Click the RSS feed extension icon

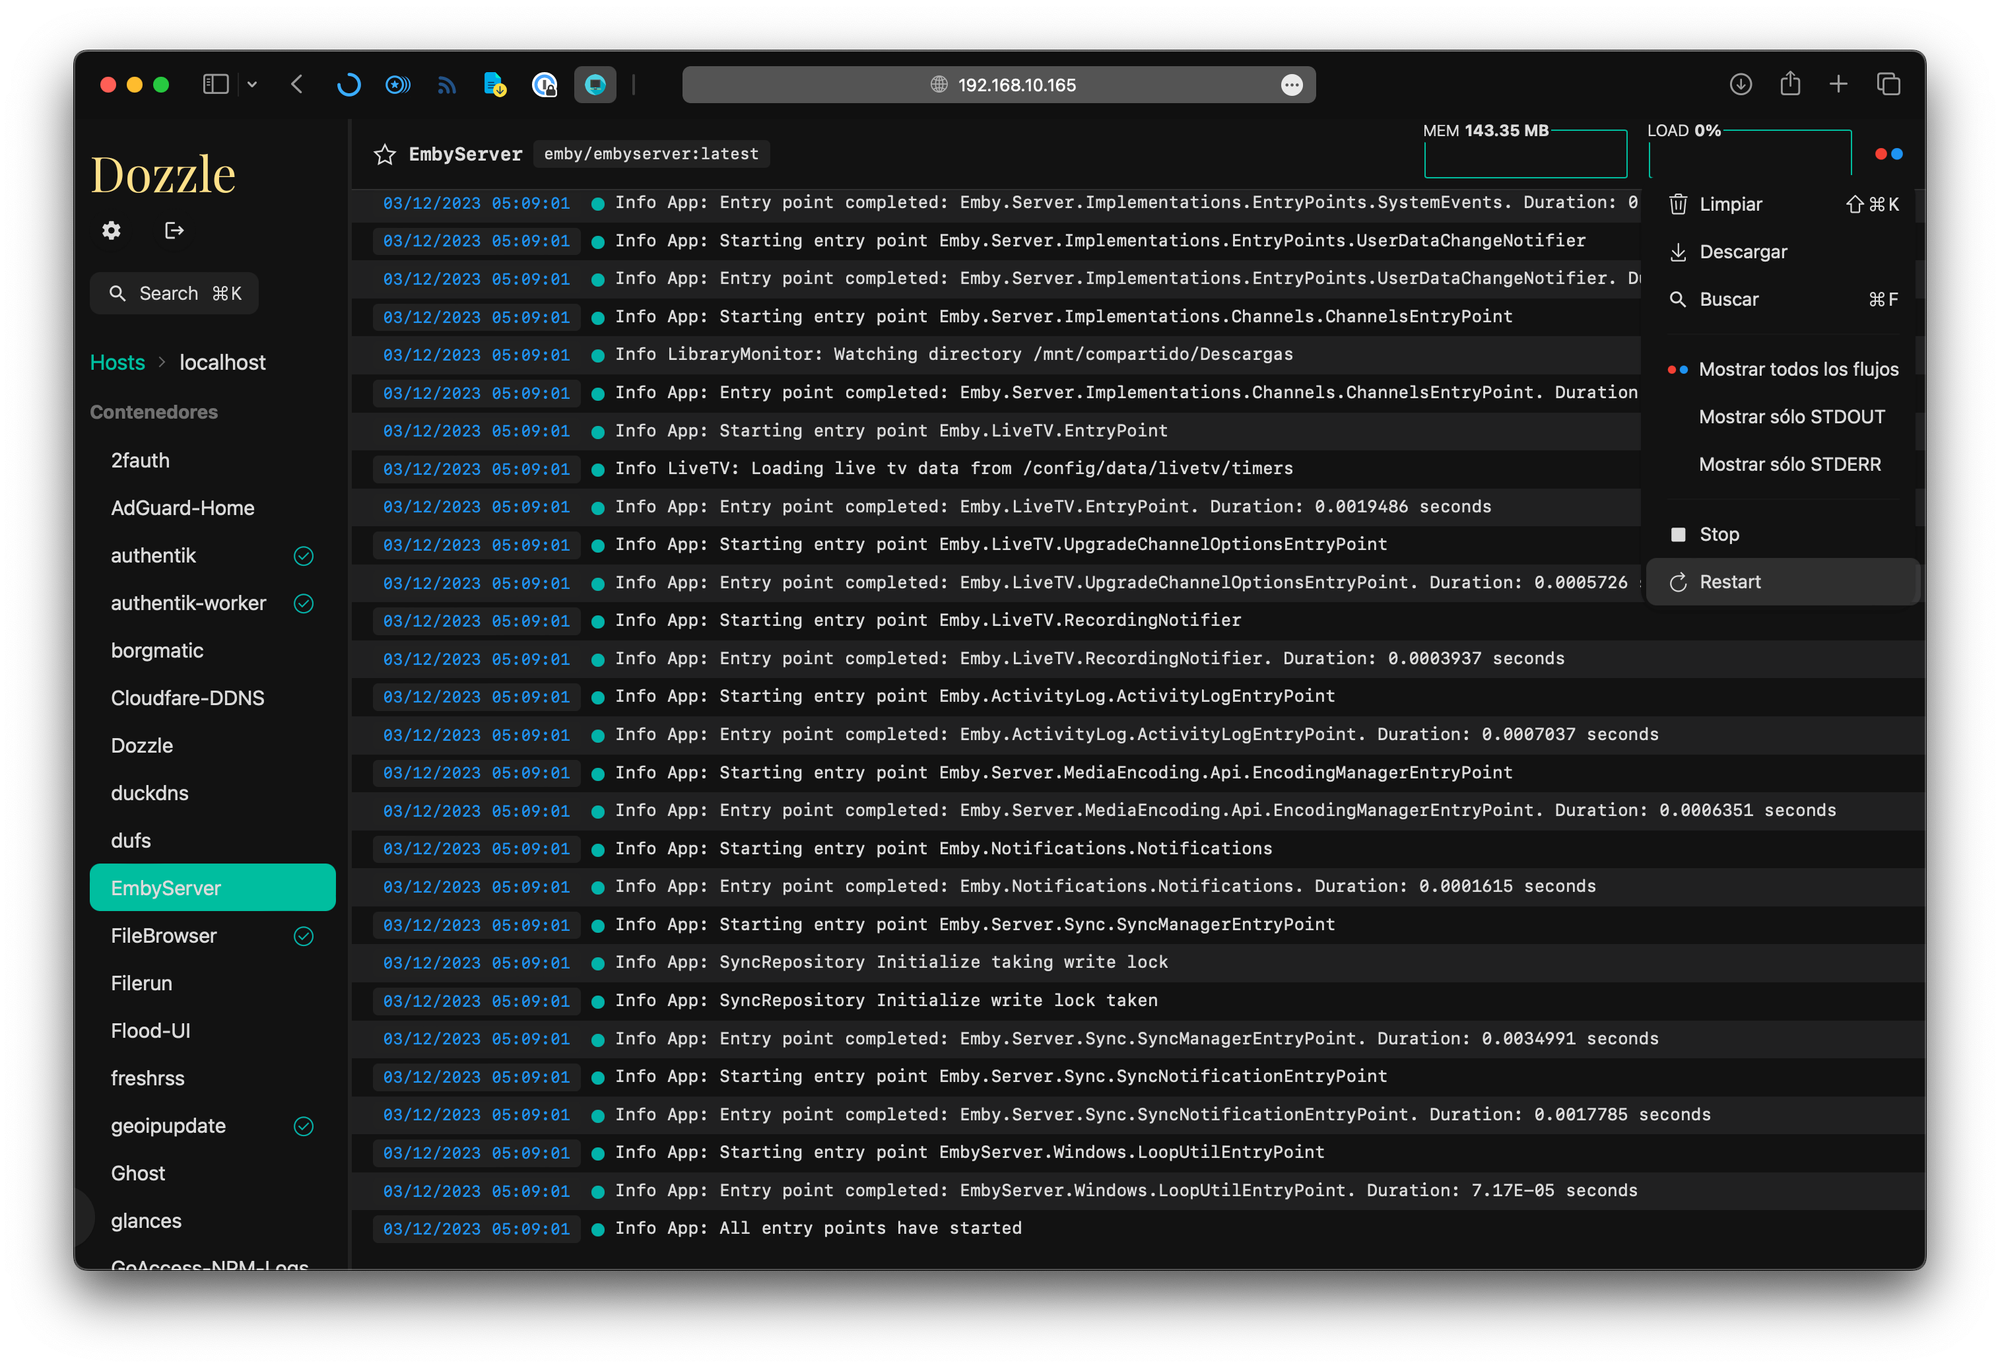pyautogui.click(x=446, y=85)
